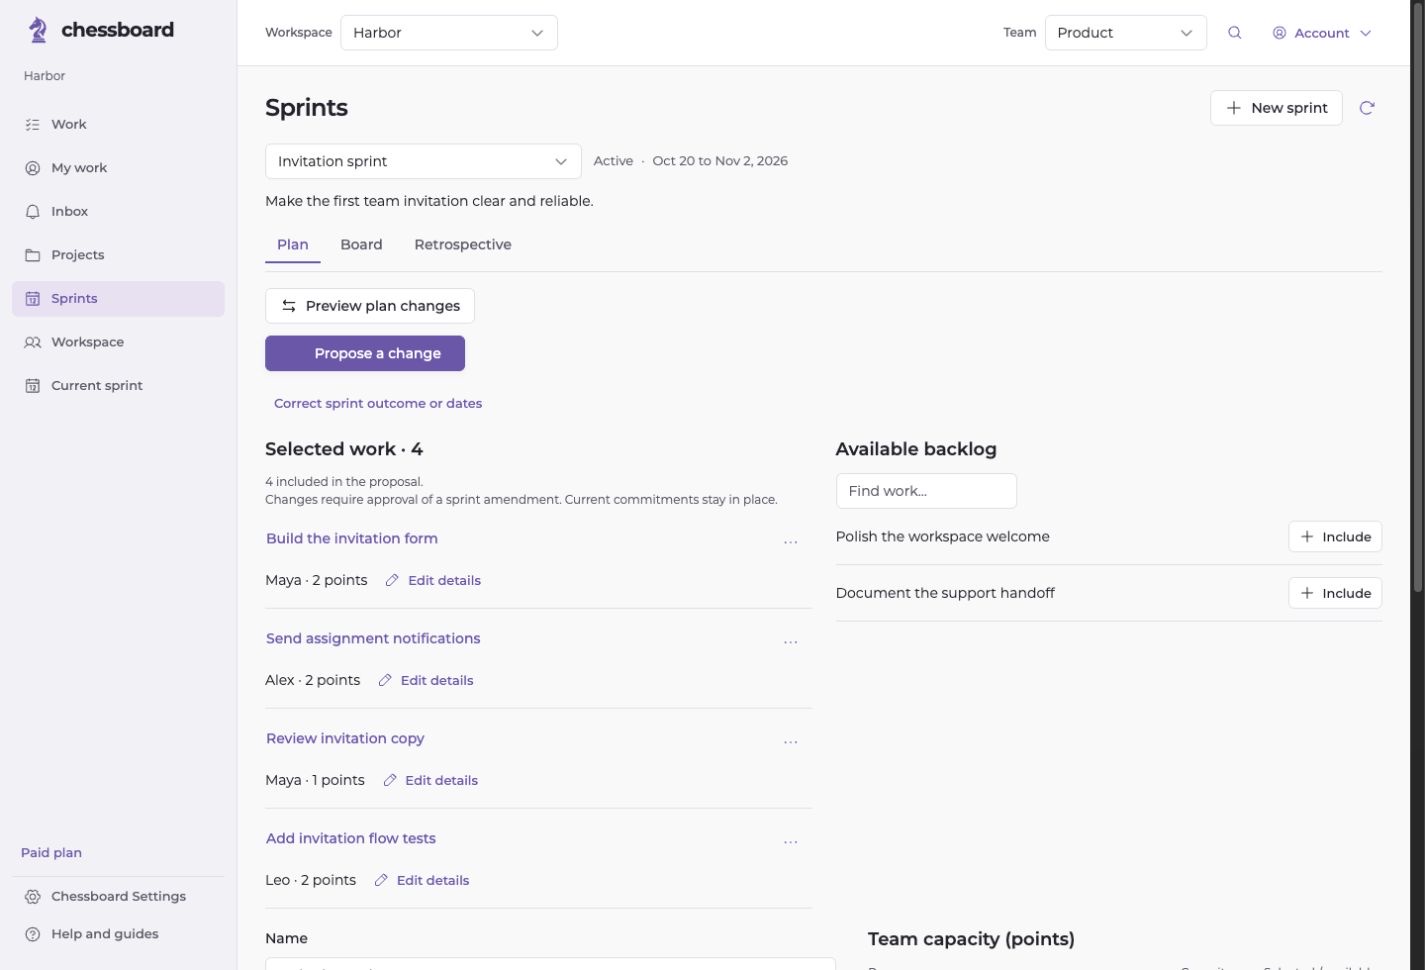Open the Team Product dropdown
The image size is (1425, 970).
[x=1125, y=33]
